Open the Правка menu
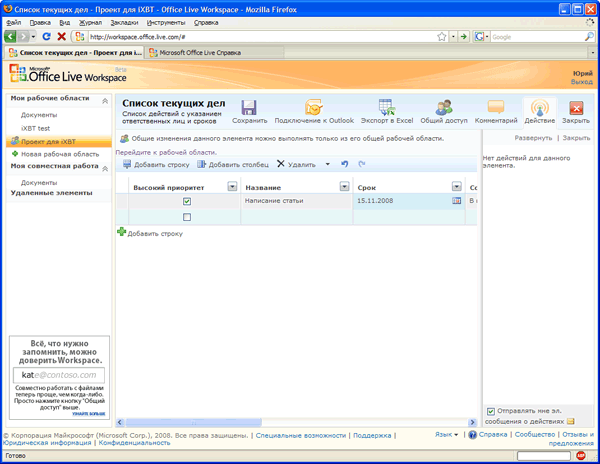The width and height of the screenshot is (600, 464). [40, 23]
